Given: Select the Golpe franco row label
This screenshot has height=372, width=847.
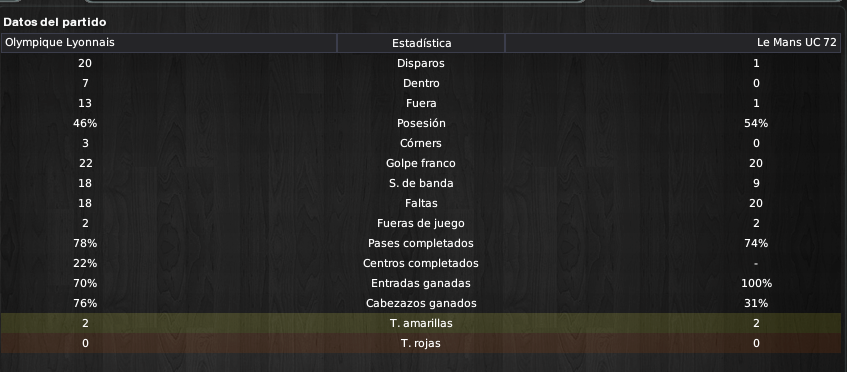Looking at the screenshot, I should pos(421,163).
